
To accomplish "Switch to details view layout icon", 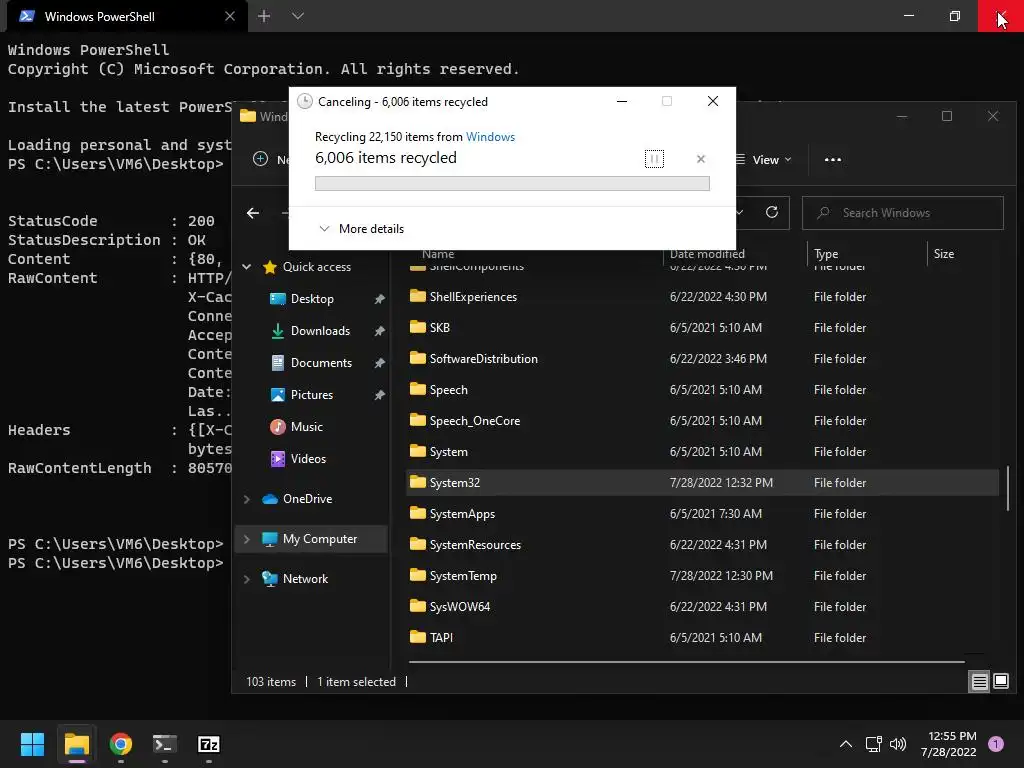I will point(980,682).
